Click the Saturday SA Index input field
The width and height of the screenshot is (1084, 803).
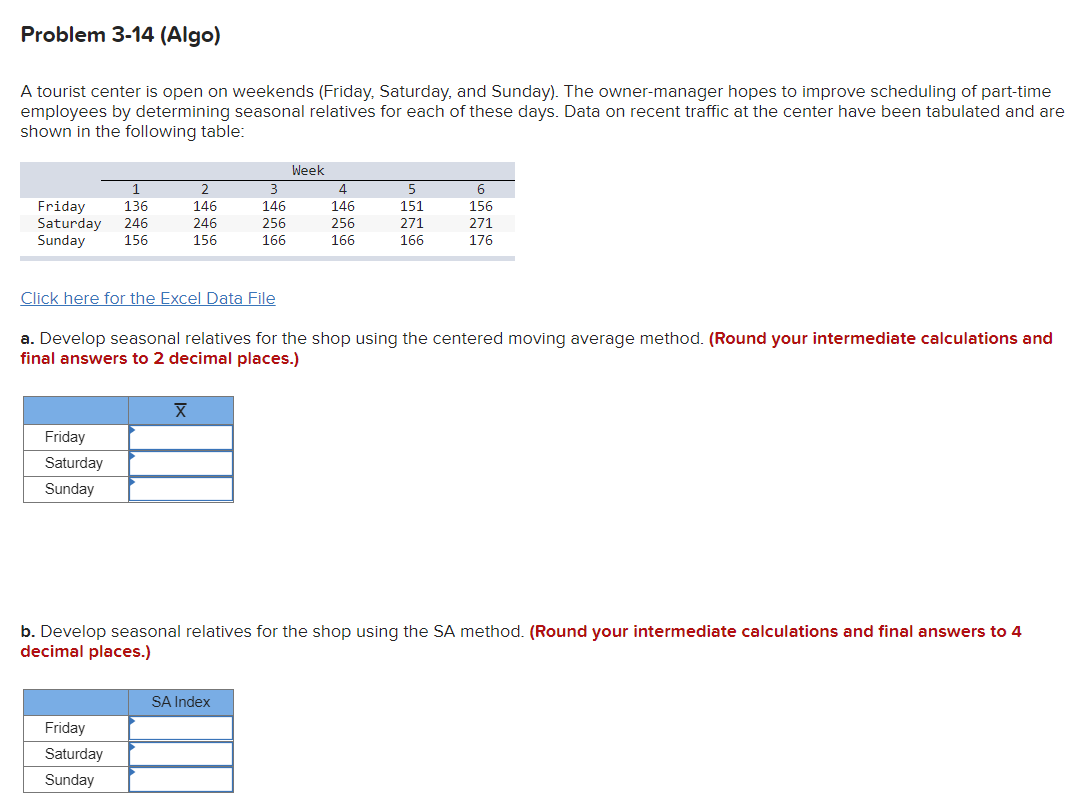182,754
